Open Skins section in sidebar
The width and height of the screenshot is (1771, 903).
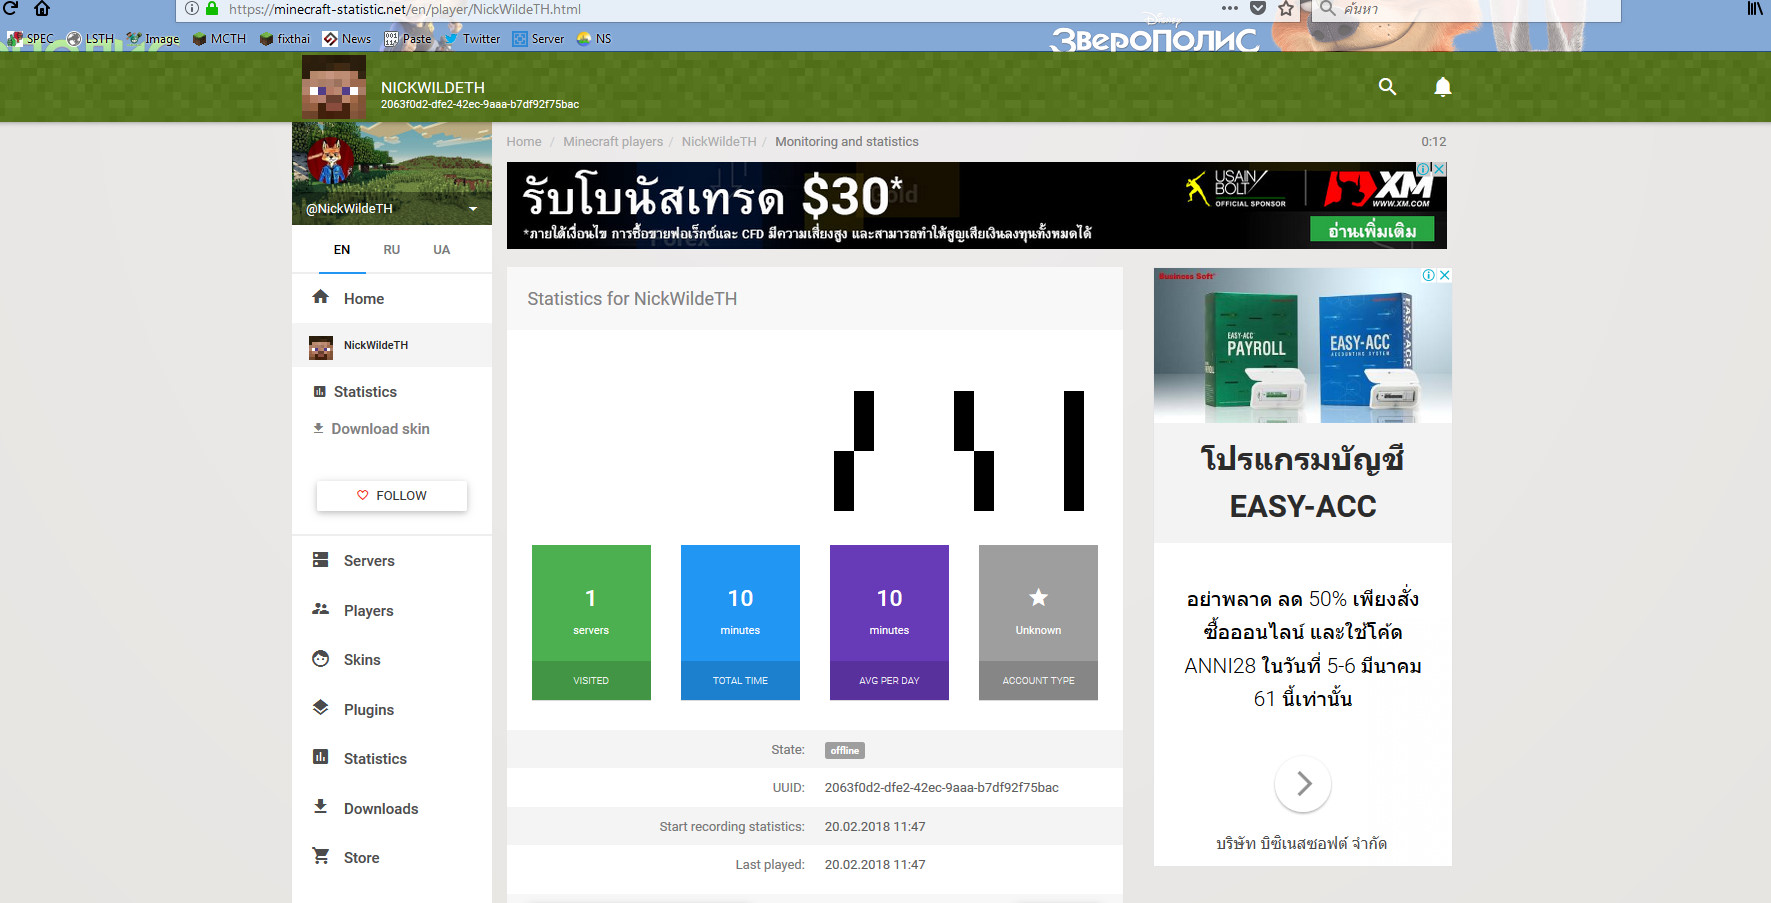361,660
